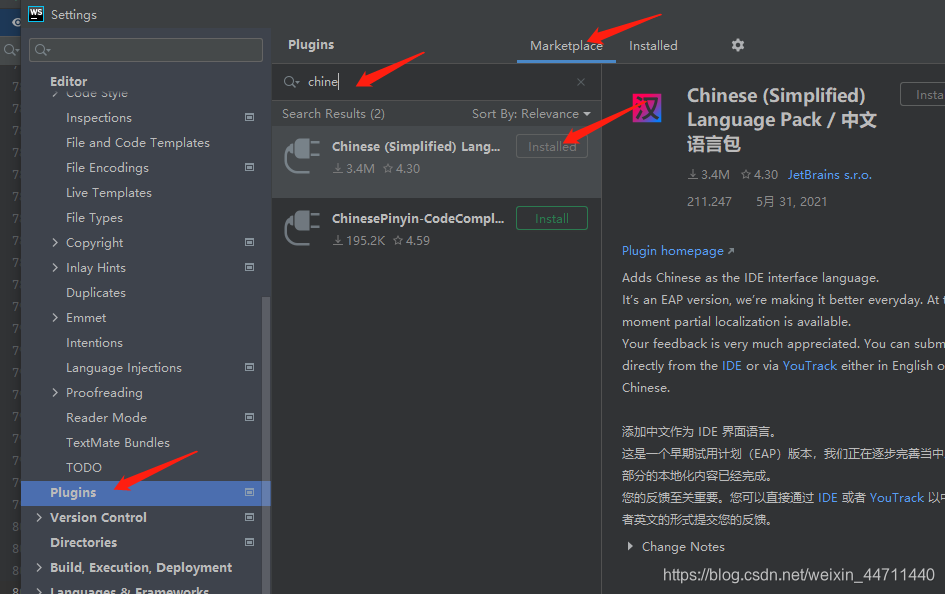The image size is (945, 594).
Task: Expand the Inlay Hints tree node
Action: pos(55,267)
